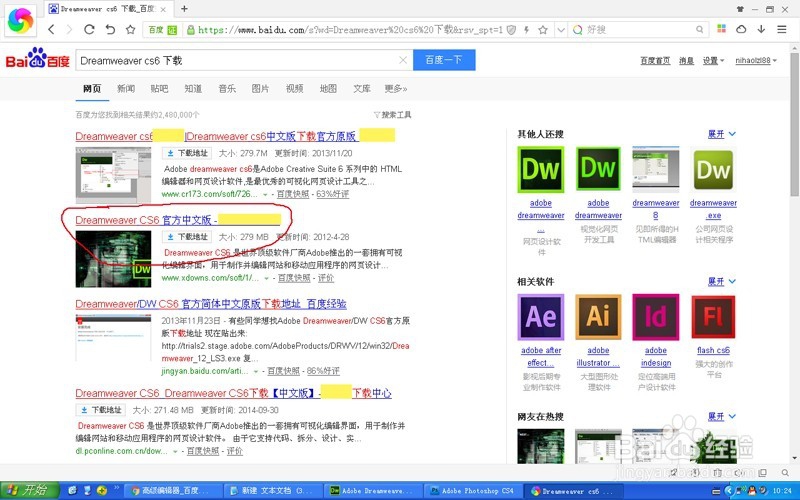This screenshot has height=500, width=800.
Task: Click the Baidu logo
Action: (x=37, y=59)
